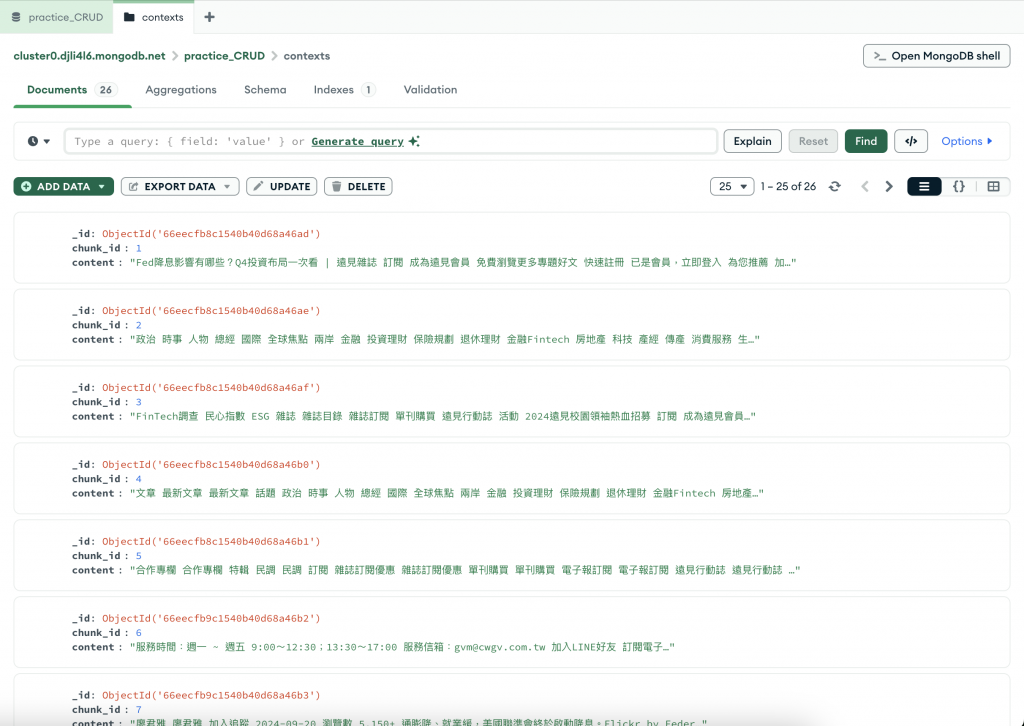Click the UPDATE button
The height and width of the screenshot is (726, 1024).
[x=281, y=187]
